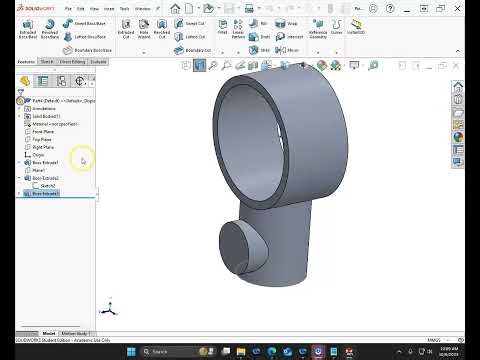
Task: Open Reference Geometry tools
Action: coord(318,29)
